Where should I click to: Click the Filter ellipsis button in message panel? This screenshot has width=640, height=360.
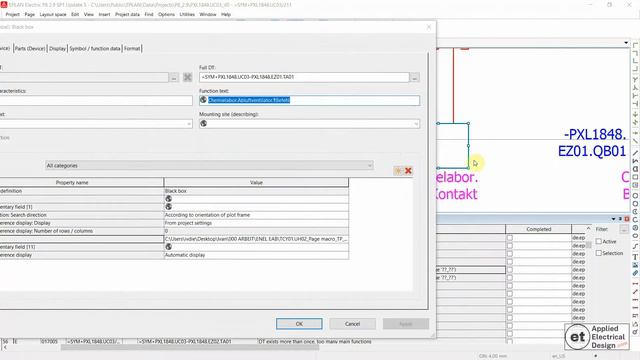(x=623, y=229)
